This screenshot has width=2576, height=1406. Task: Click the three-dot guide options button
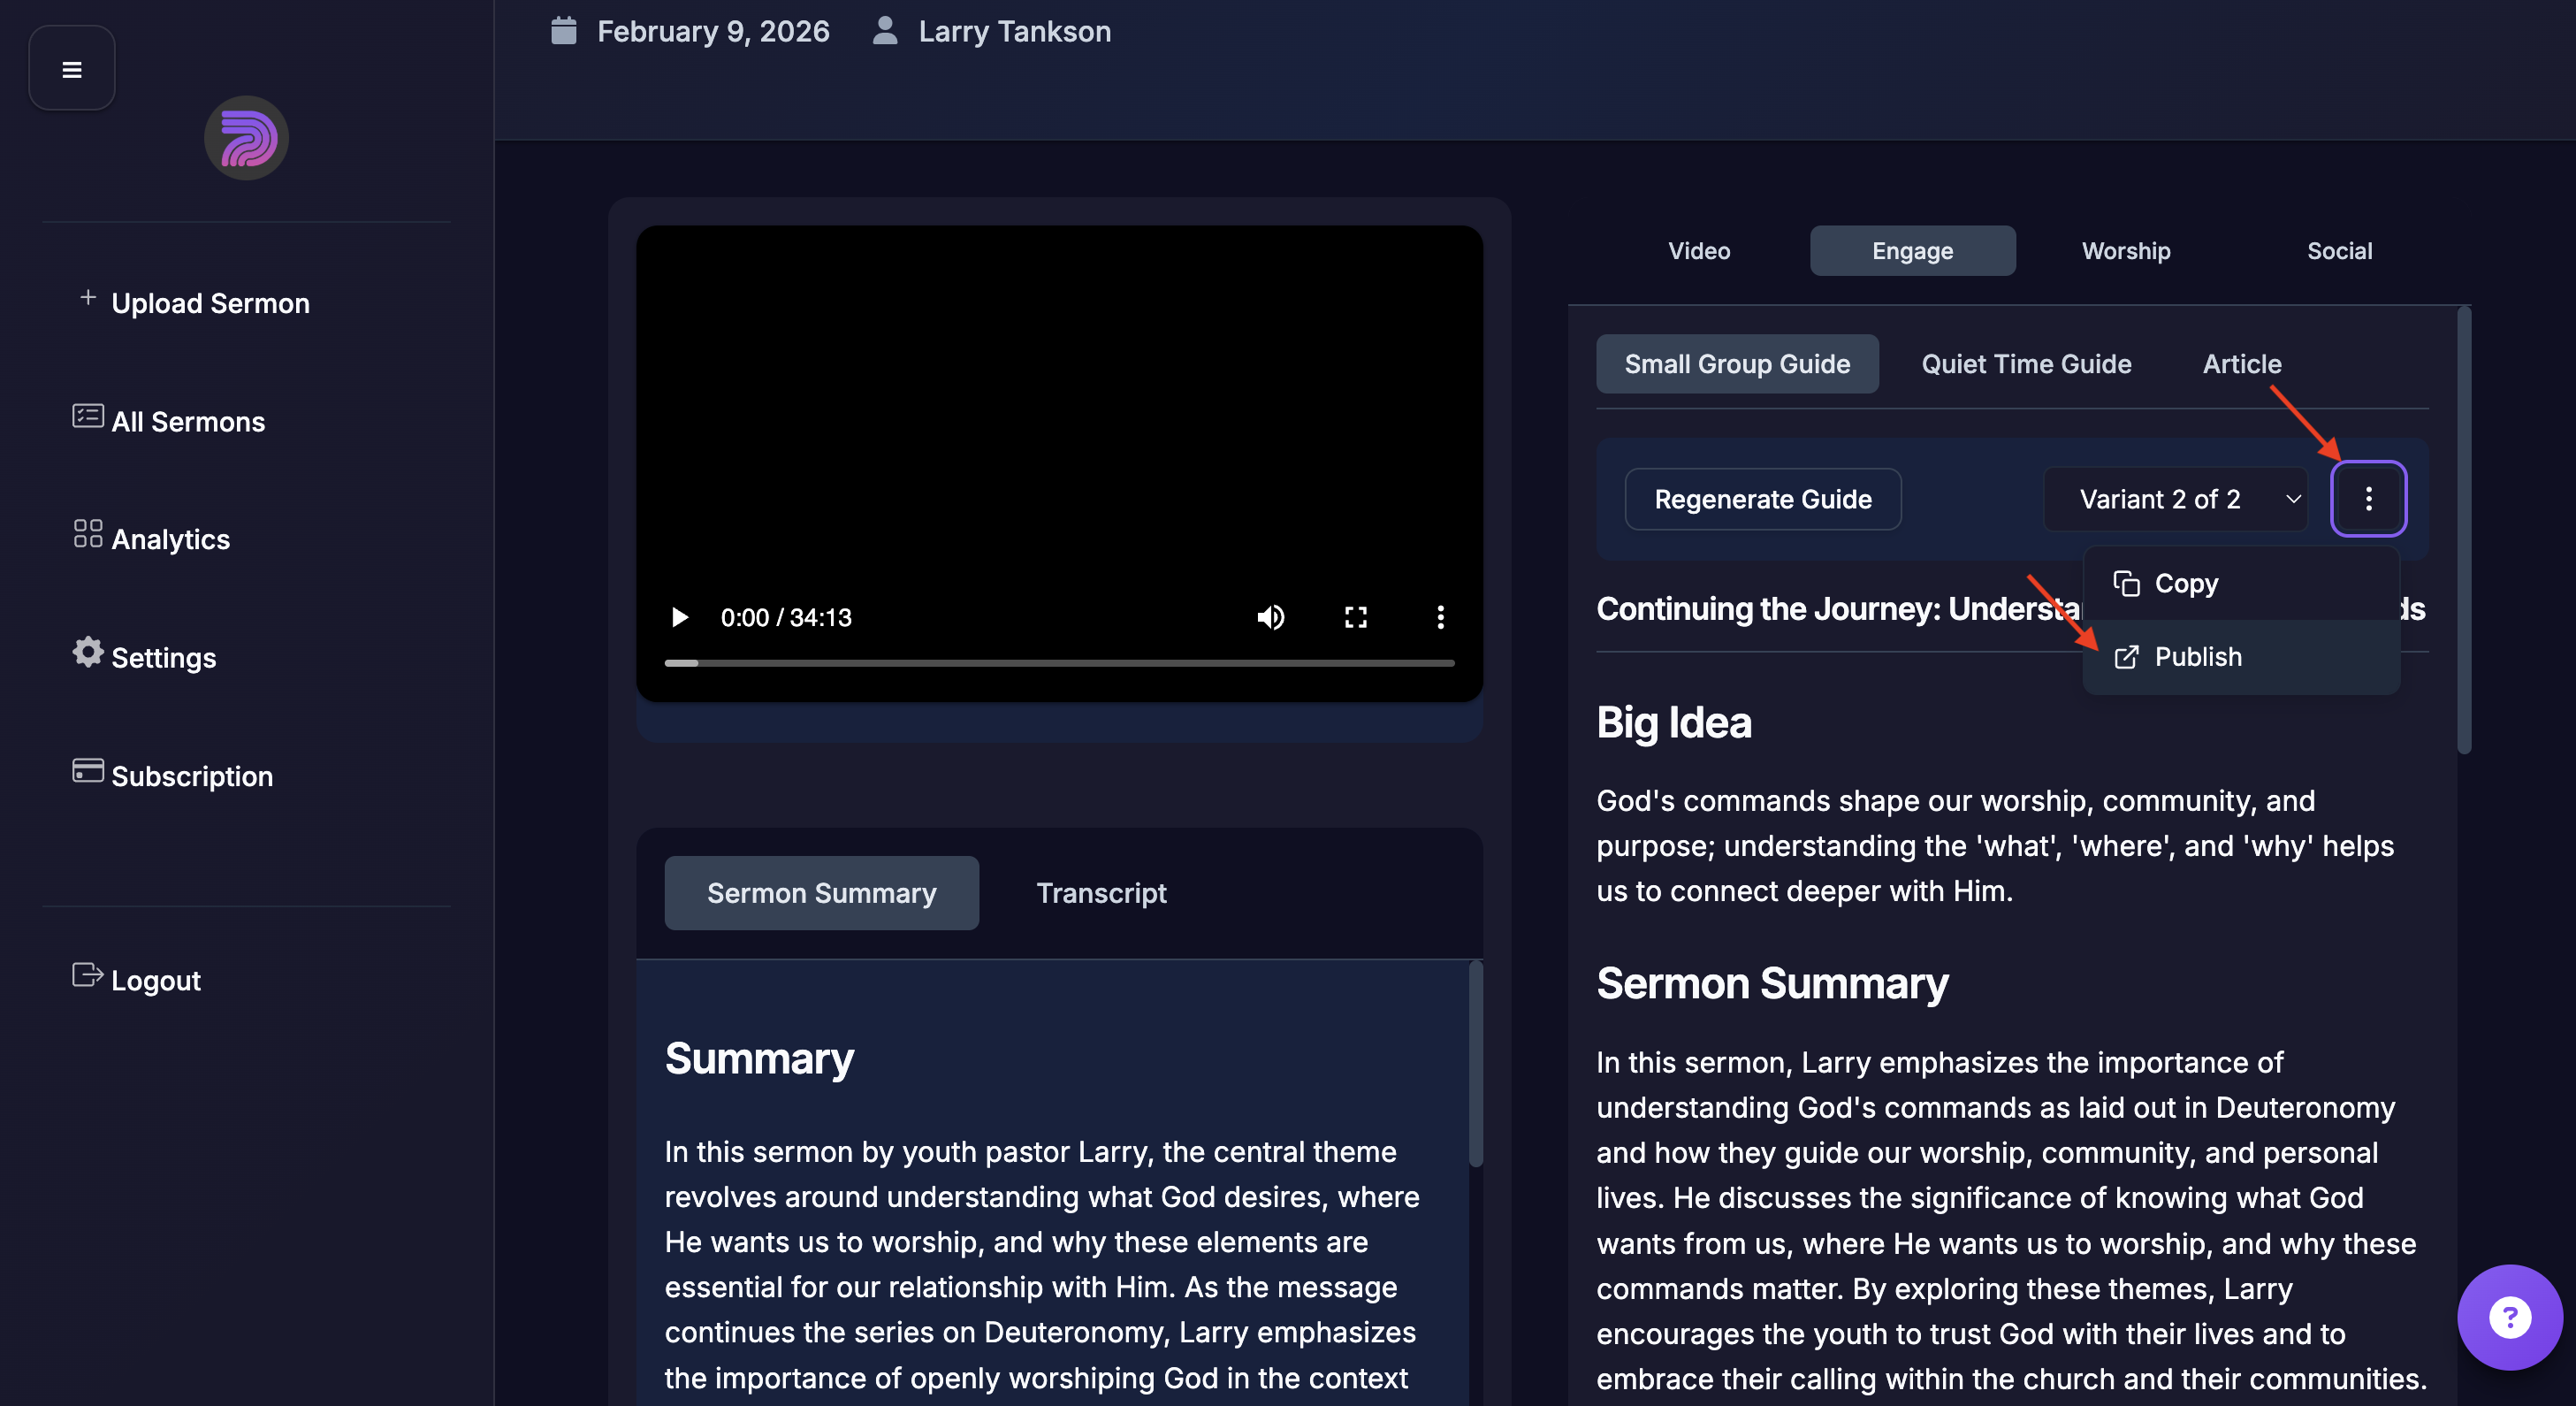click(x=2367, y=498)
